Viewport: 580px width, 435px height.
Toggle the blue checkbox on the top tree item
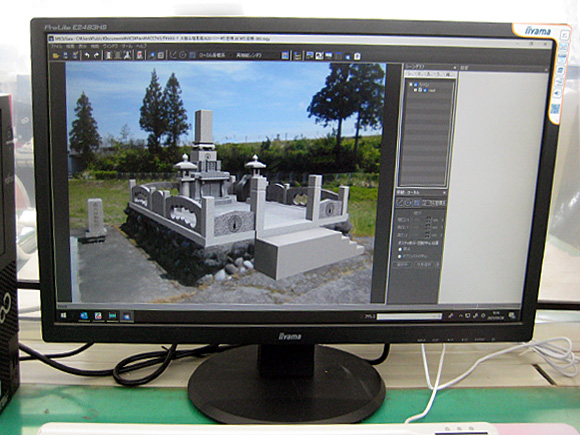tap(416, 84)
